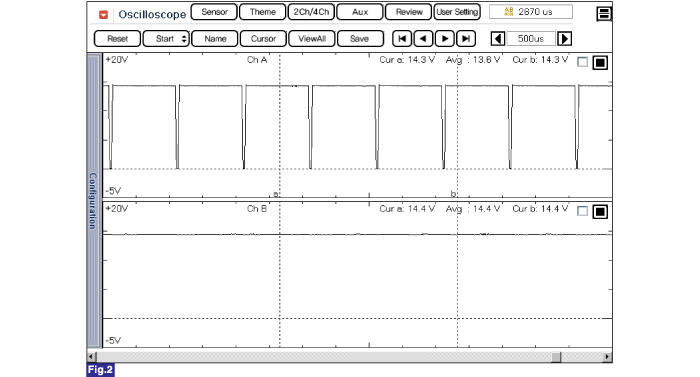
Task: Click the horizontal scrollbar left arrow
Action: (91, 356)
